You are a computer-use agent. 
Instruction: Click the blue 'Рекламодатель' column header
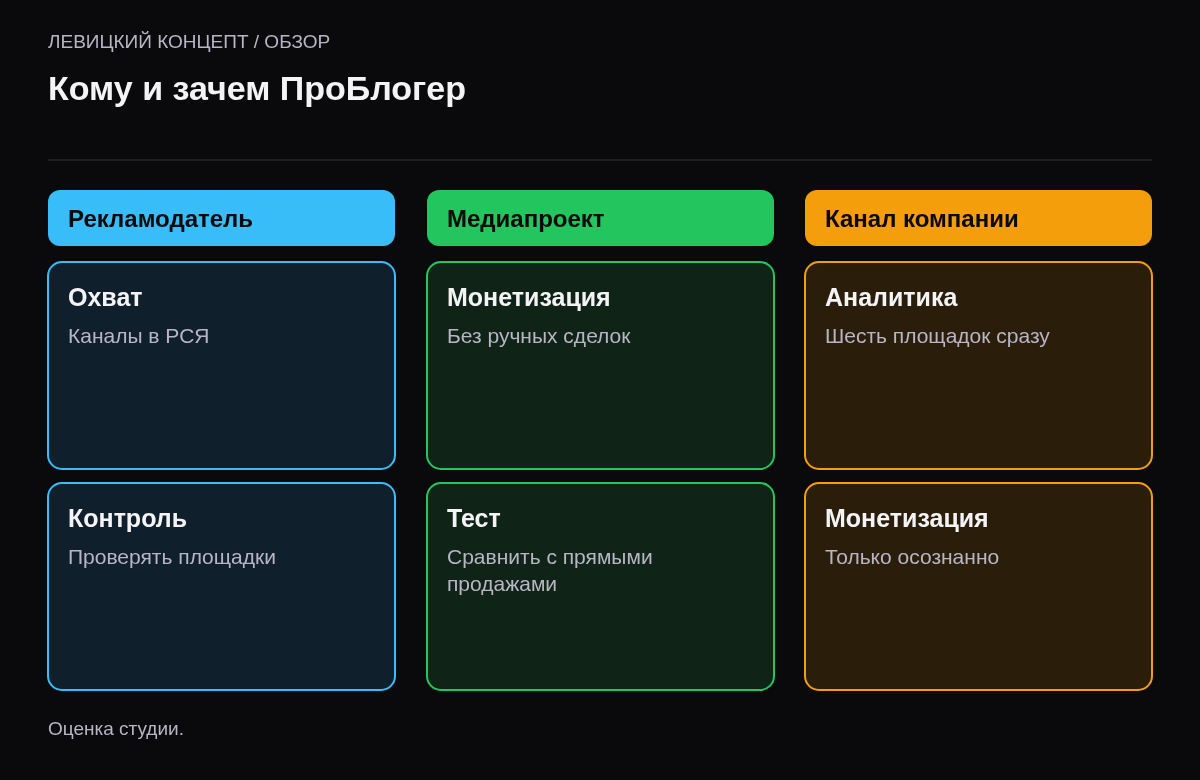221,218
